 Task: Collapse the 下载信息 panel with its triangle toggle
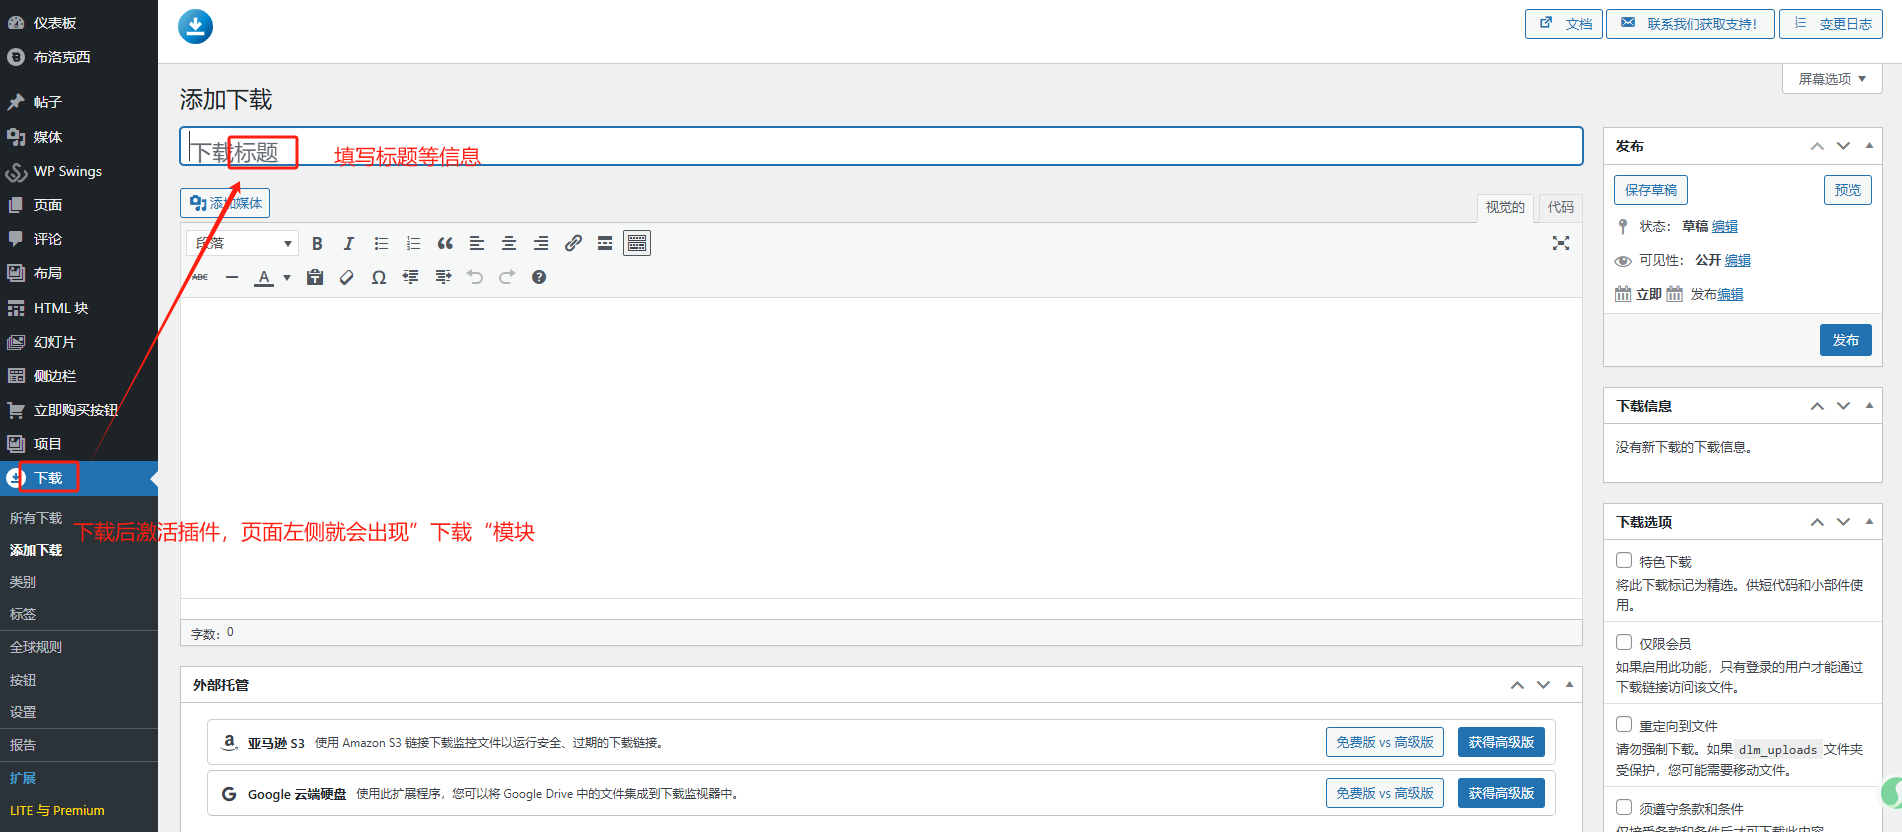[1869, 406]
